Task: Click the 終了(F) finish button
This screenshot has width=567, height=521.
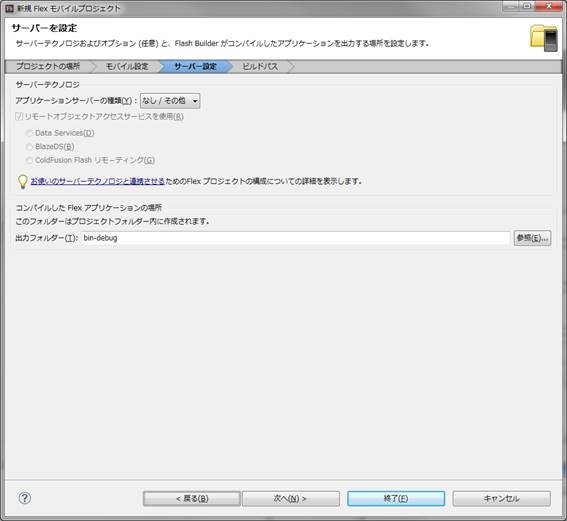Action: [x=396, y=499]
